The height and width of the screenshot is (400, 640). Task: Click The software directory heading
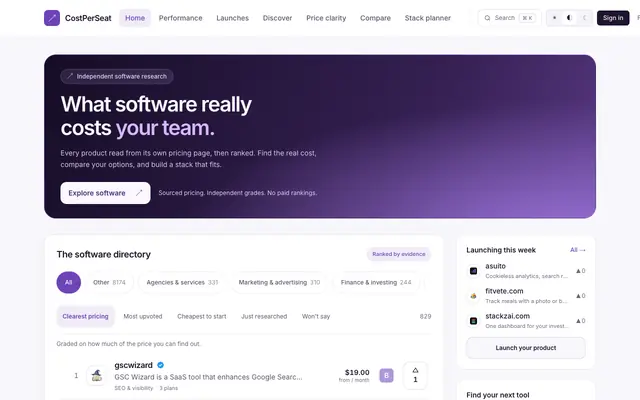104,254
